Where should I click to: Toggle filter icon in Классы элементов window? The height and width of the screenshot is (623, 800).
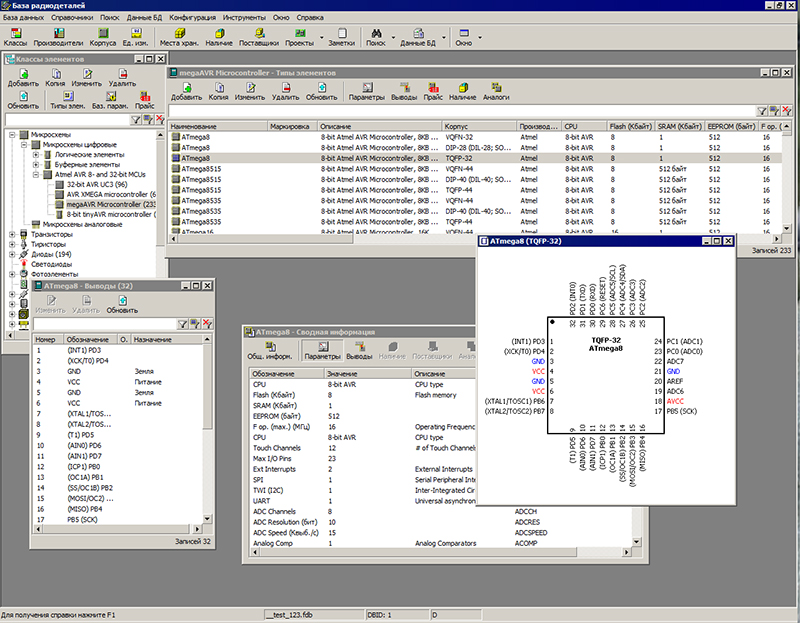[x=136, y=120]
